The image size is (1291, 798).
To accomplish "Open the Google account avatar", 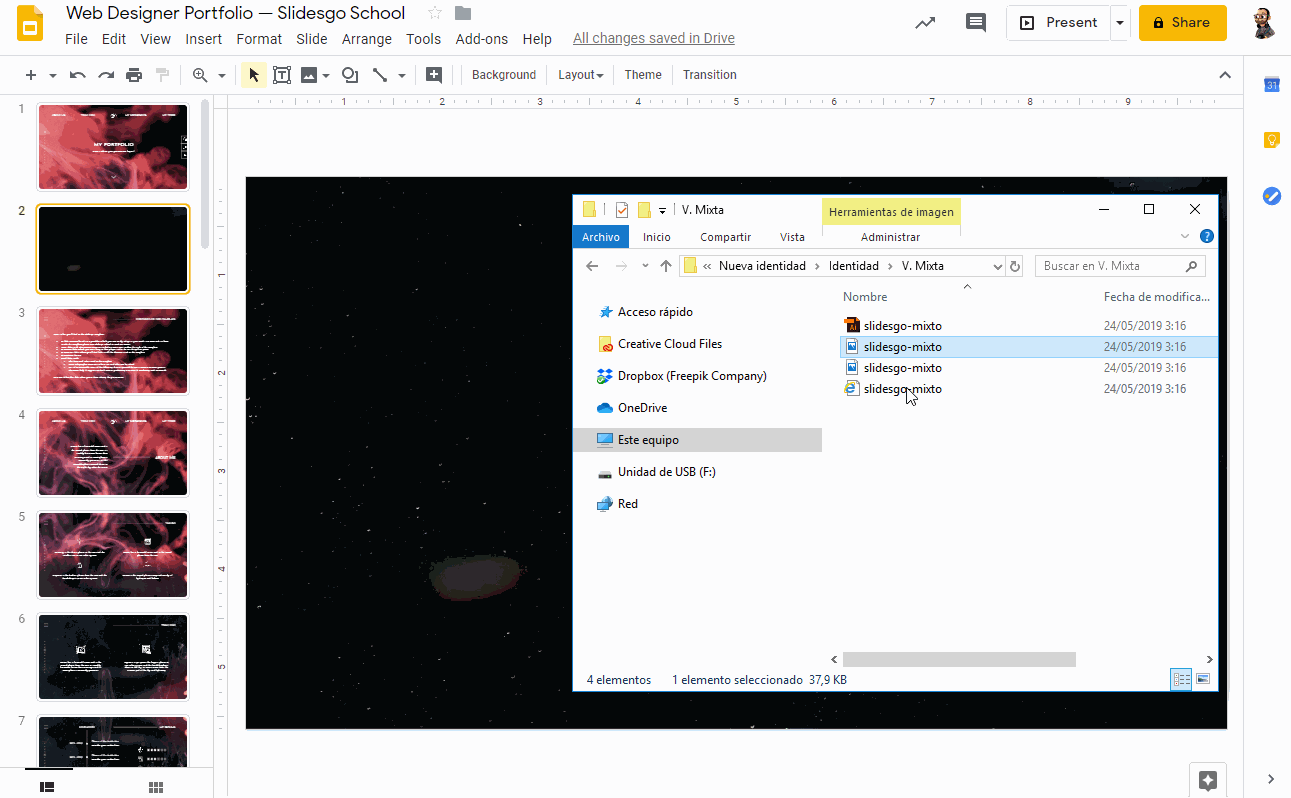I will pyautogui.click(x=1264, y=23).
